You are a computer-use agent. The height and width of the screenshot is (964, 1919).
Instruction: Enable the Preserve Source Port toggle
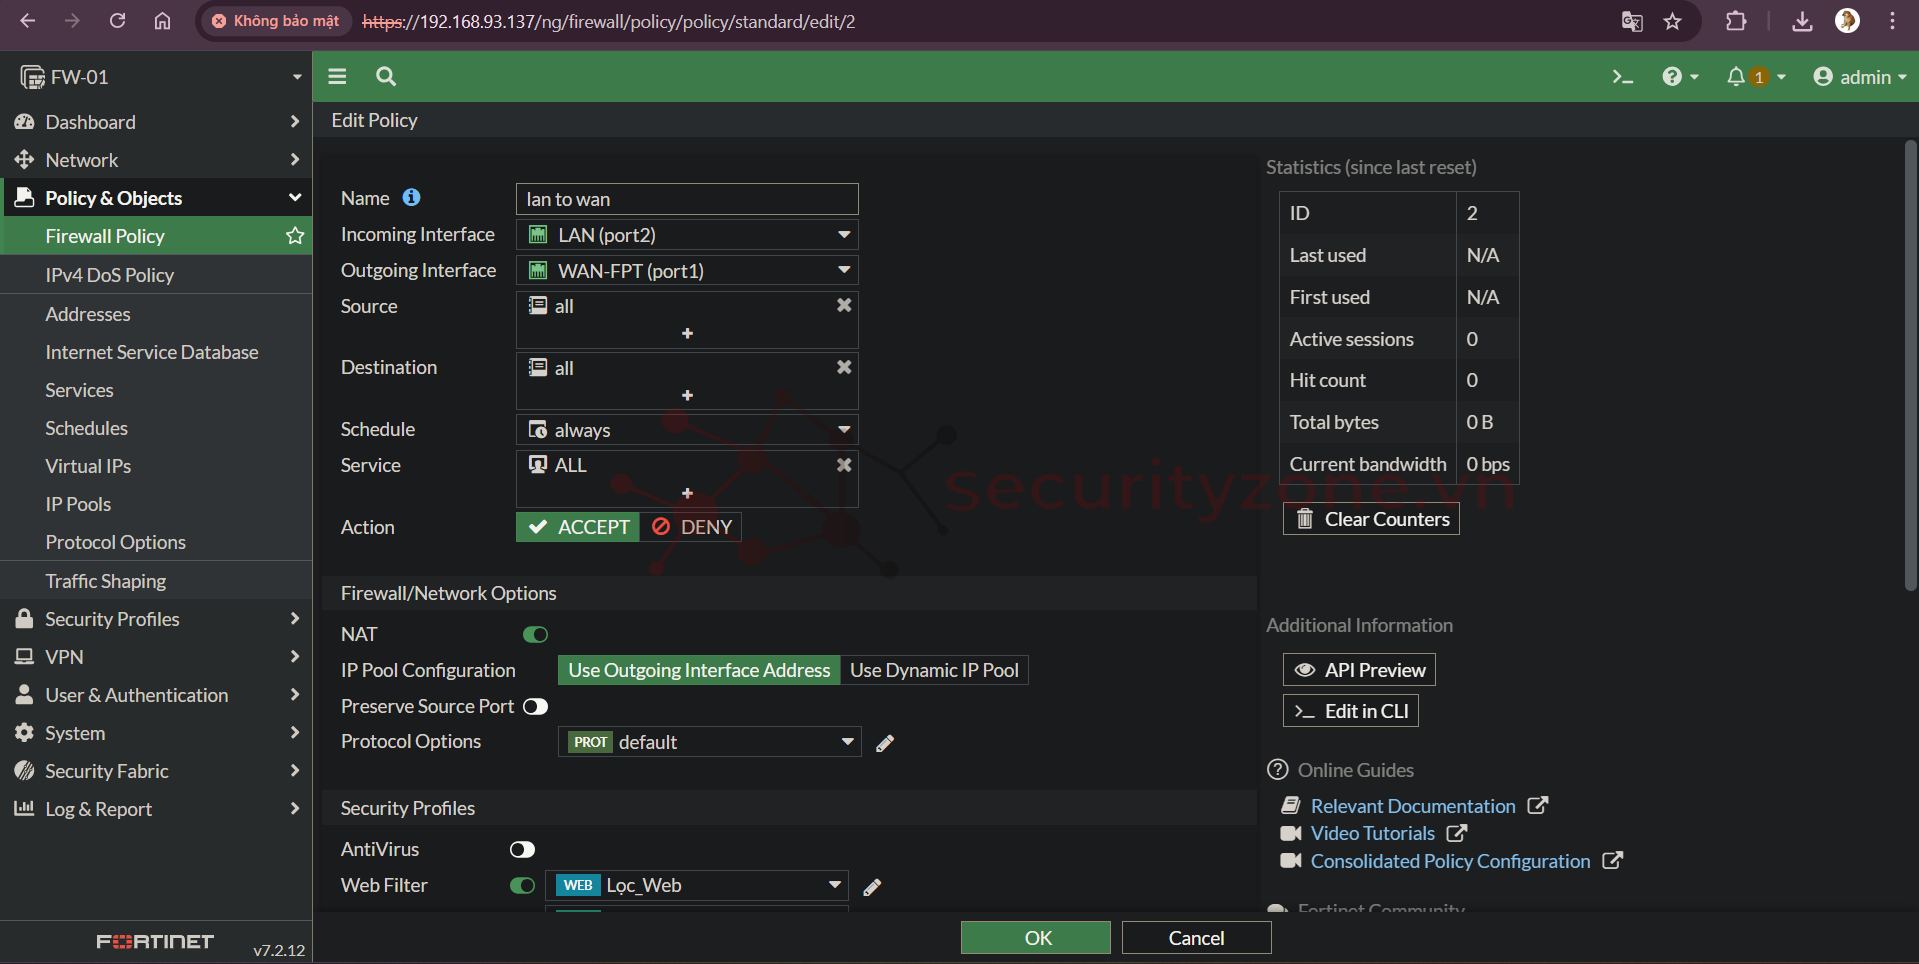click(x=535, y=707)
